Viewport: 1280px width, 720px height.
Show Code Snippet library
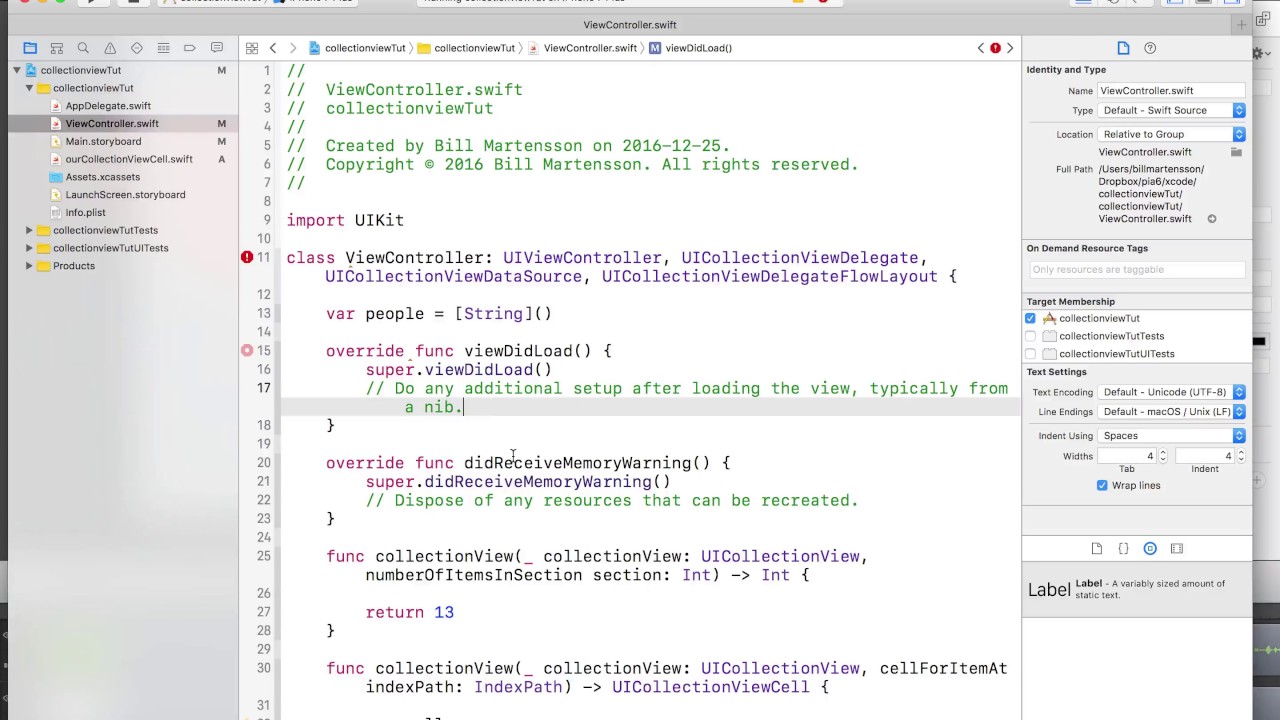click(1123, 548)
